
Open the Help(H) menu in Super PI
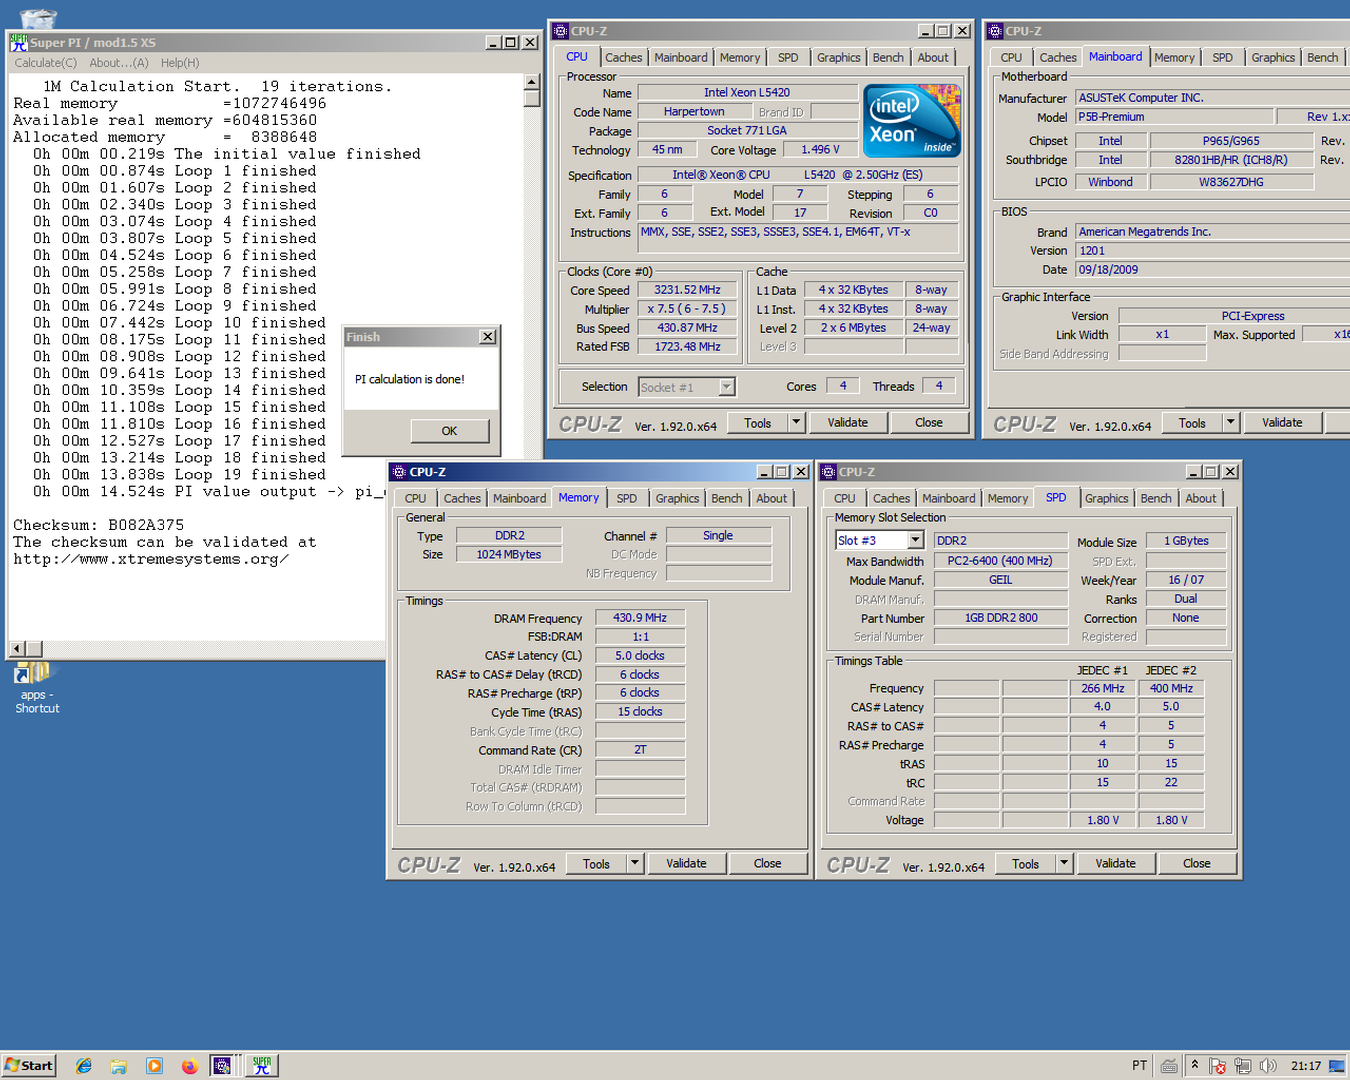[180, 63]
